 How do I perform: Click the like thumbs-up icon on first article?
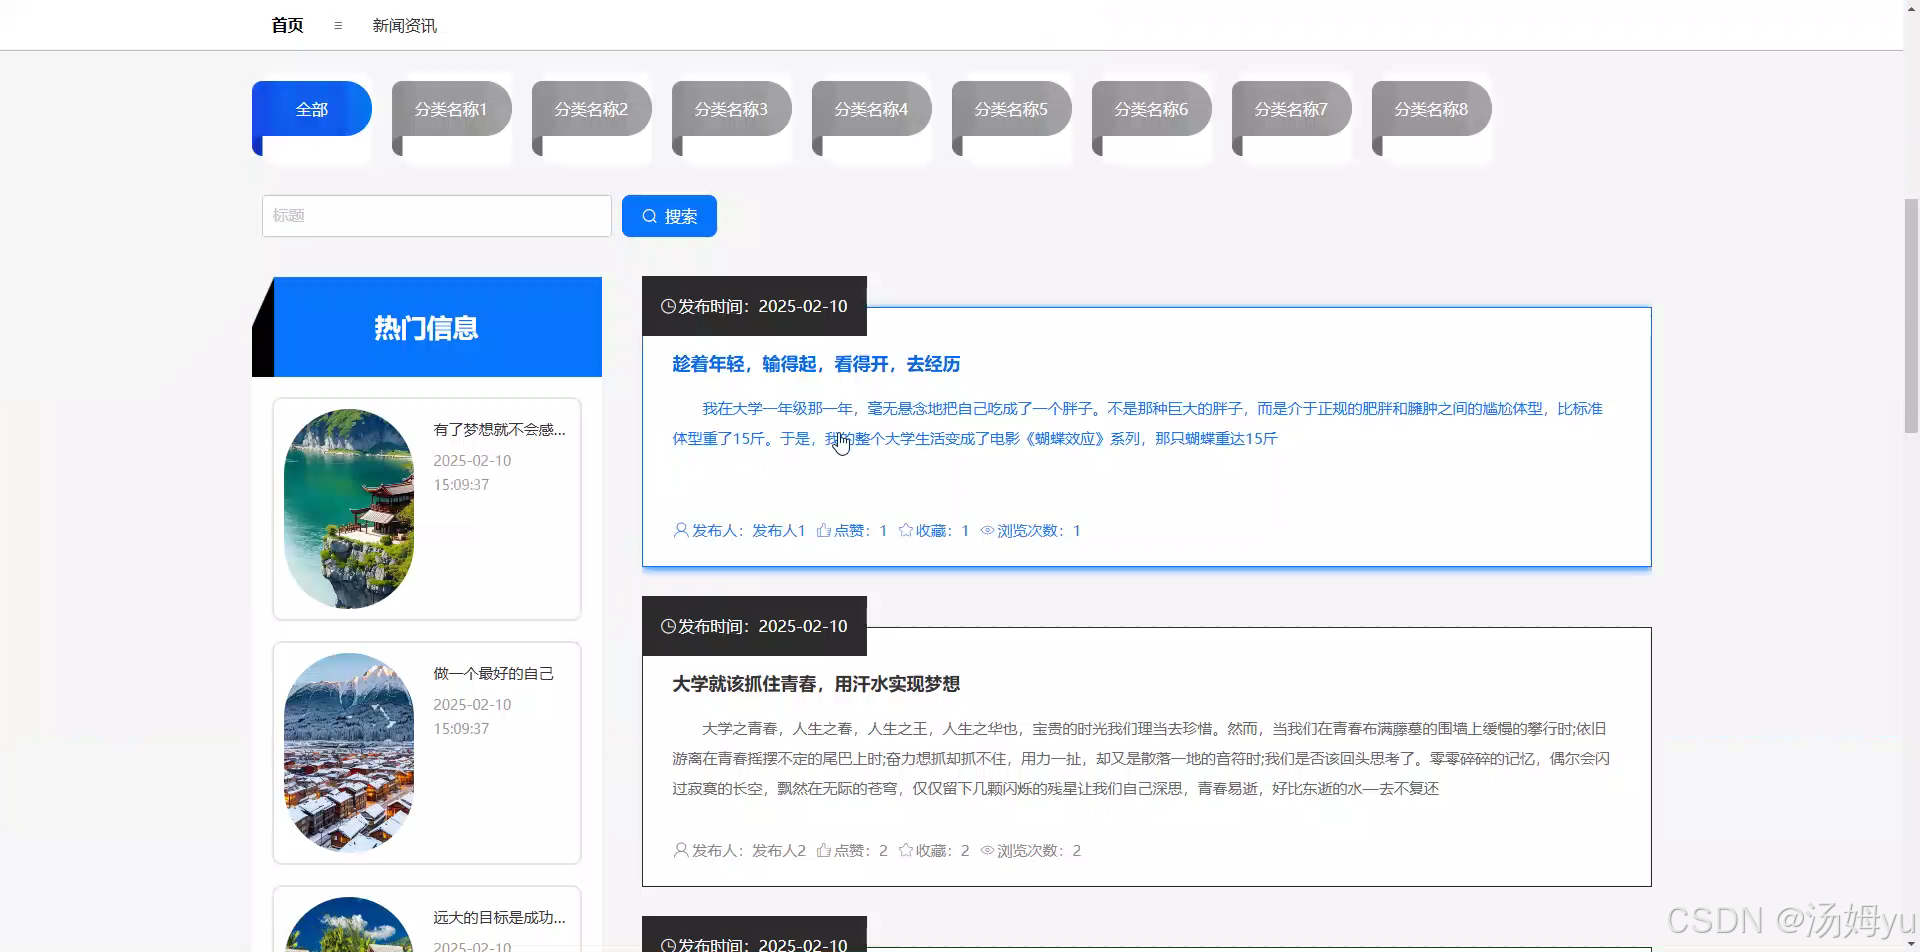(x=824, y=530)
